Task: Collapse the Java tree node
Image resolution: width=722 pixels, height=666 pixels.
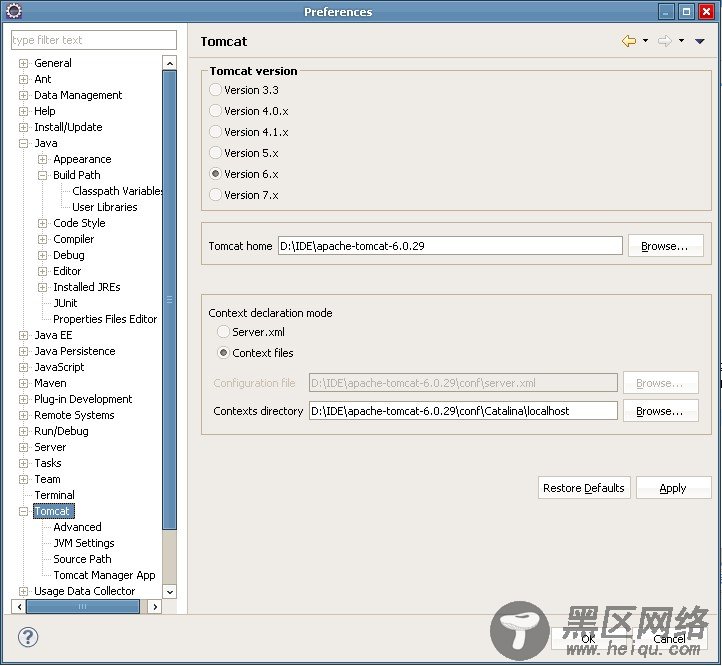Action: (x=23, y=143)
